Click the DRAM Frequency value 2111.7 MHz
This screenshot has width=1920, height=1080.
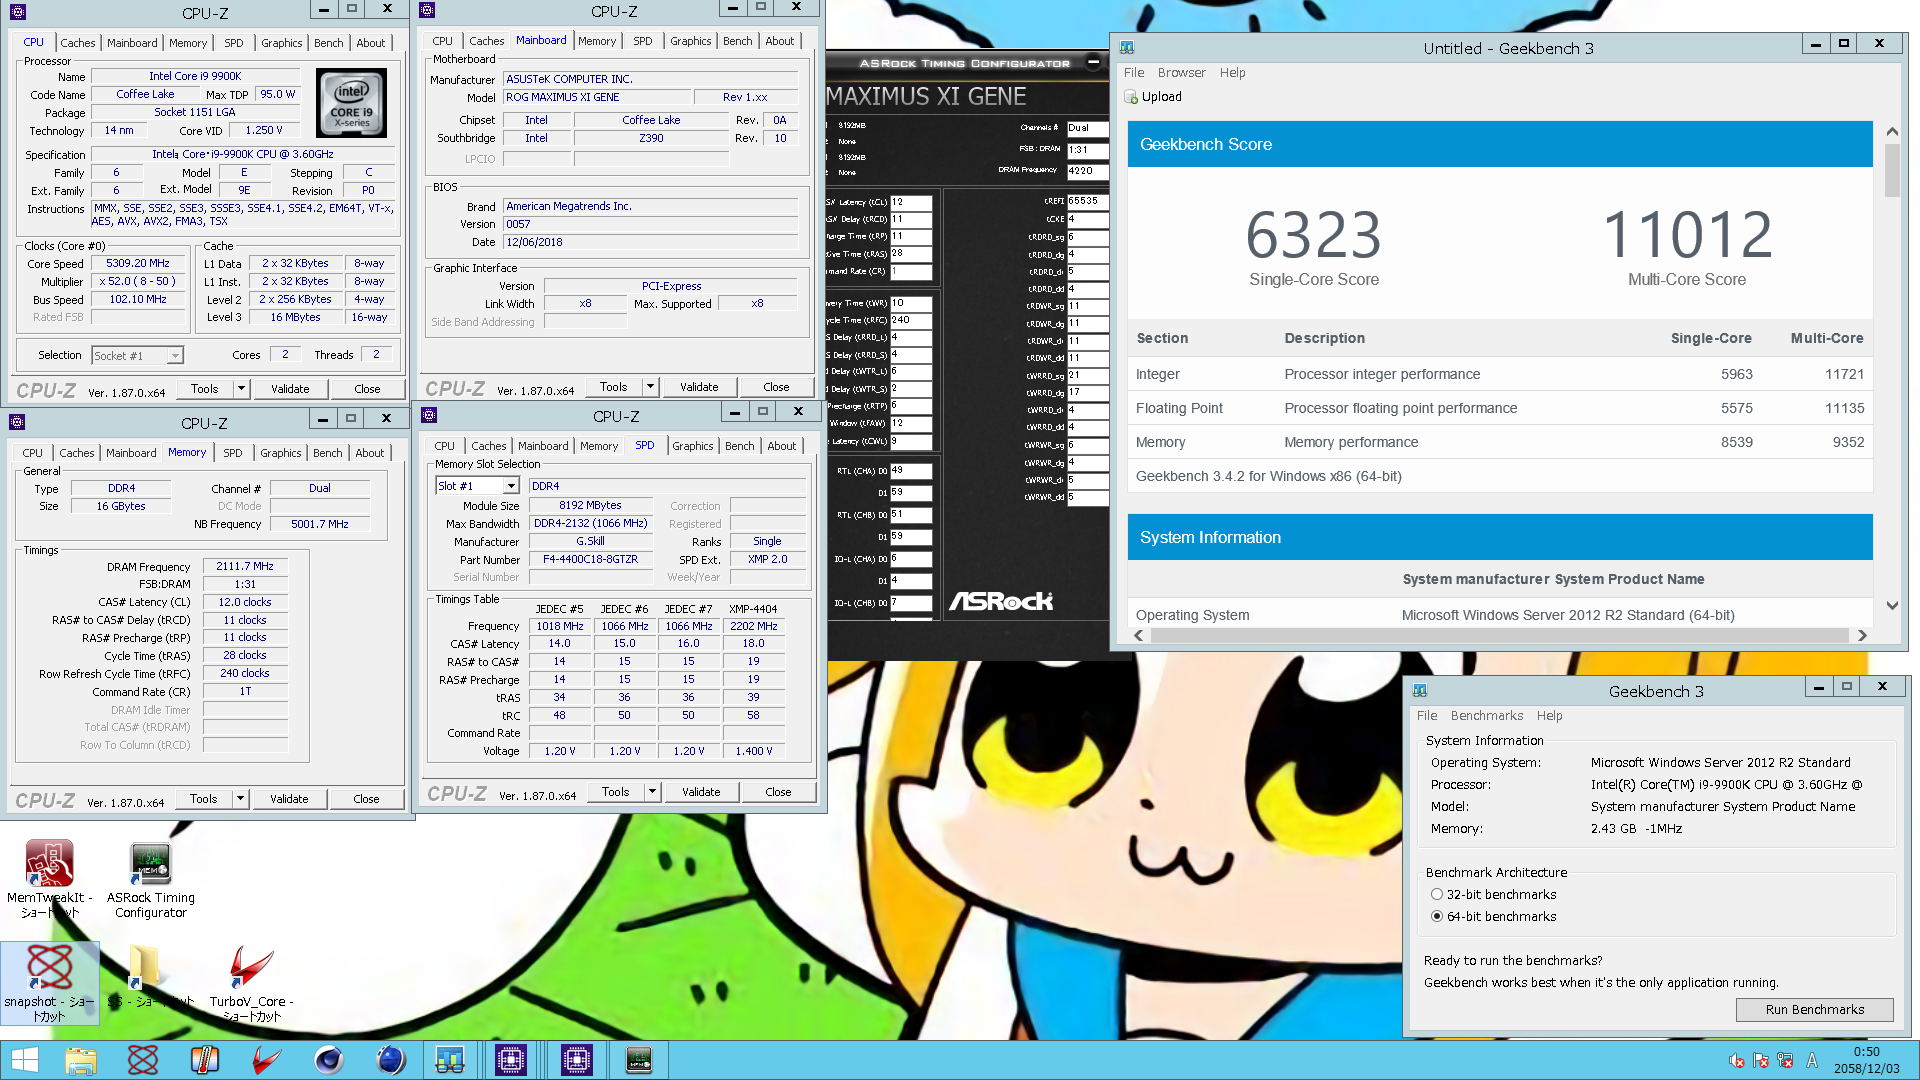point(245,567)
